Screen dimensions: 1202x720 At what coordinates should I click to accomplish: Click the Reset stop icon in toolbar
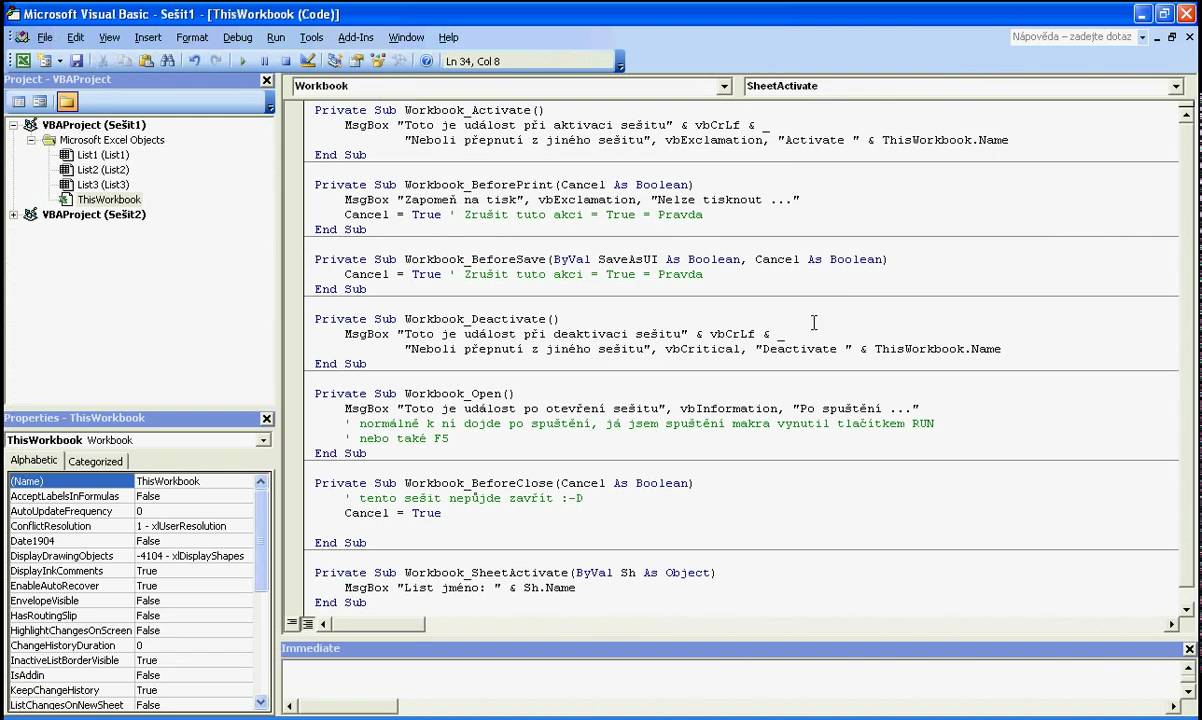pos(285,61)
